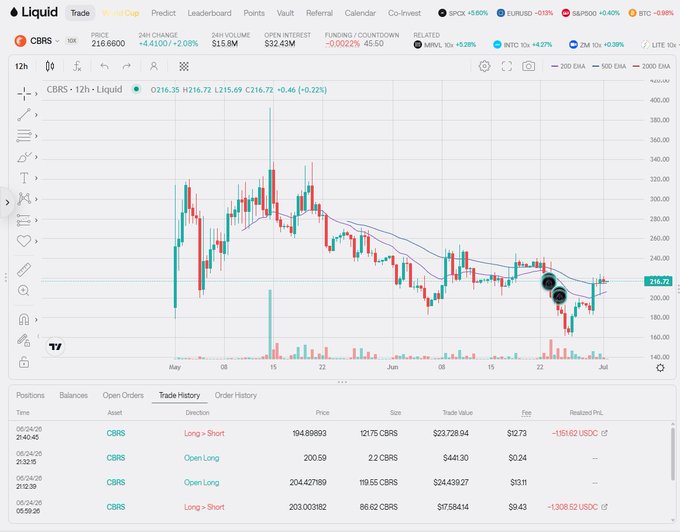680x532 pixels.
Task: Switch to the Open Orders tab
Action: click(x=123, y=395)
